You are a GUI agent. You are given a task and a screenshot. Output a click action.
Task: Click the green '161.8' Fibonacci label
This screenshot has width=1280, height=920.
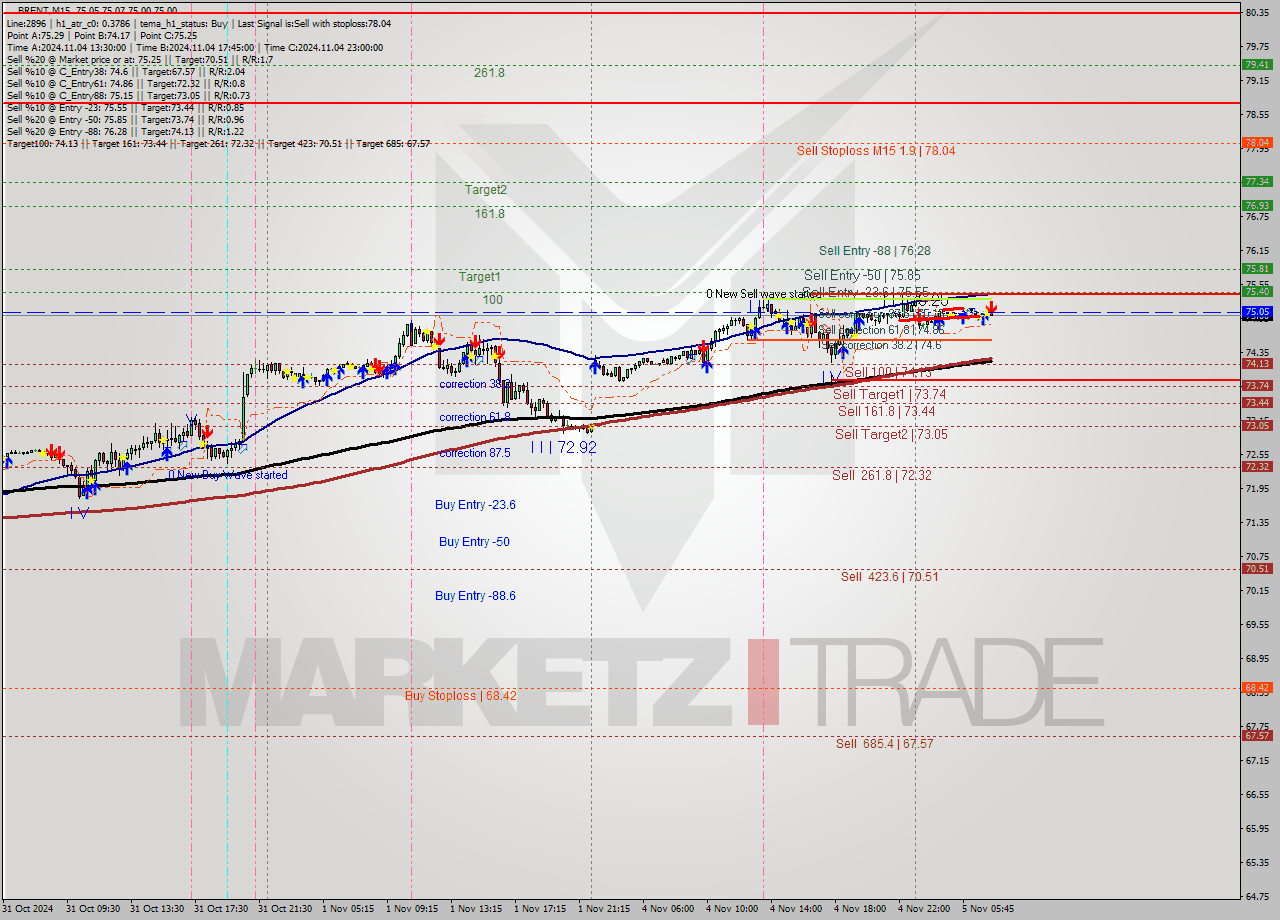pyautogui.click(x=489, y=213)
